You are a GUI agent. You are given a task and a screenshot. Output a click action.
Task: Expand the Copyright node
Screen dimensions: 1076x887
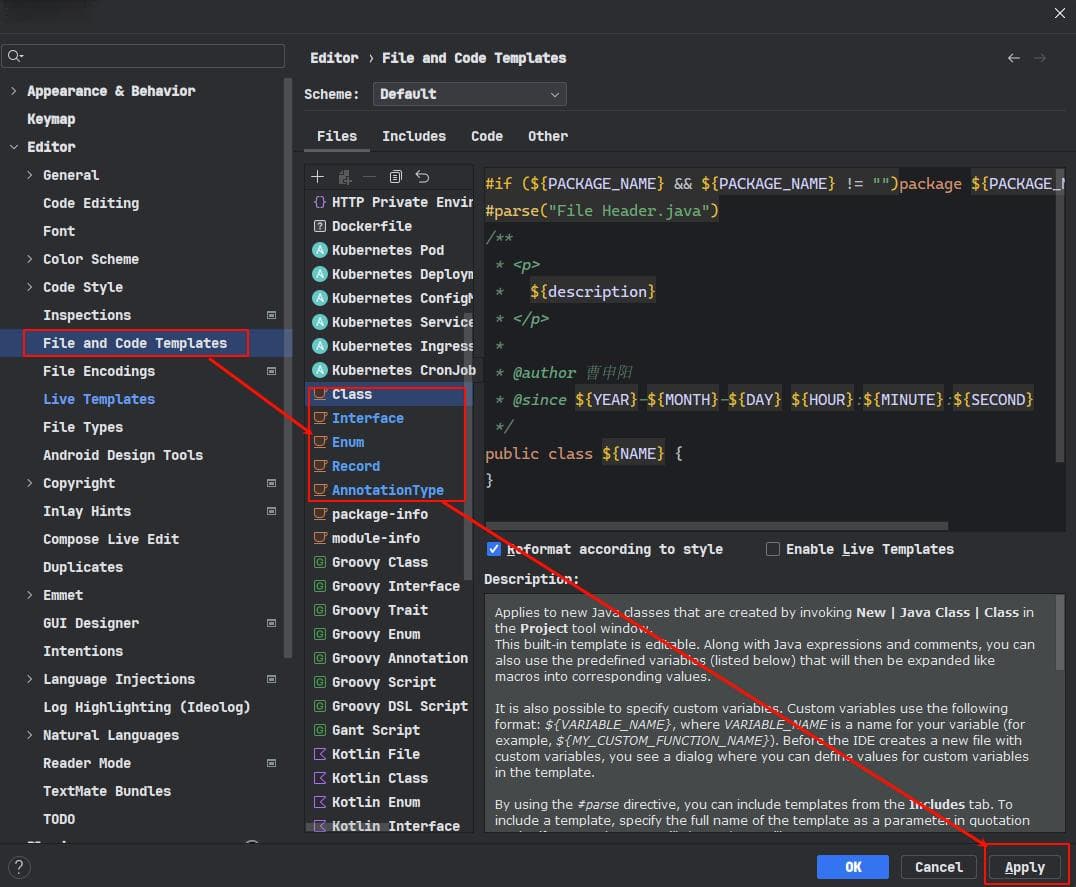coord(30,483)
